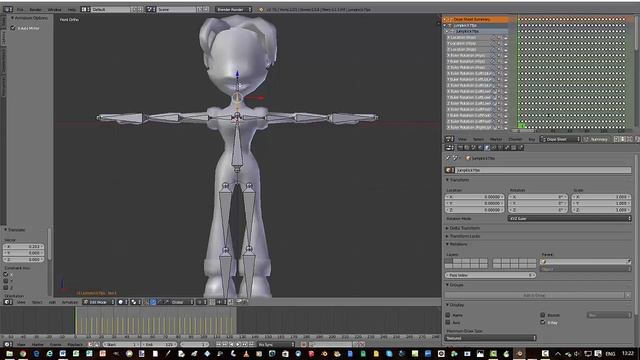Image resolution: width=640 pixels, height=360 pixels.
Task: Expand the Delta Transform panel
Action: pyautogui.click(x=463, y=228)
